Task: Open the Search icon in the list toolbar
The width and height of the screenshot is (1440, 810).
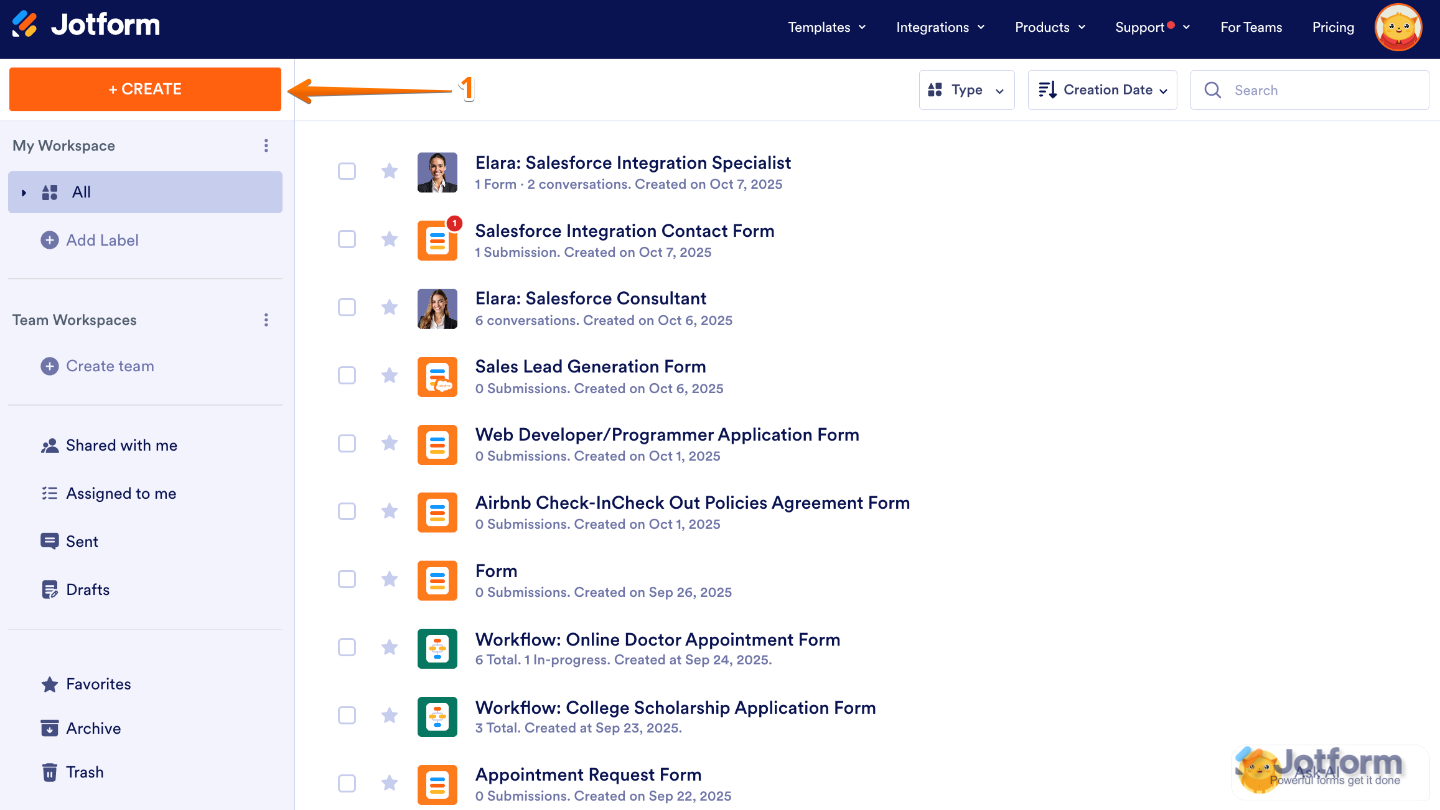Action: pyautogui.click(x=1212, y=90)
